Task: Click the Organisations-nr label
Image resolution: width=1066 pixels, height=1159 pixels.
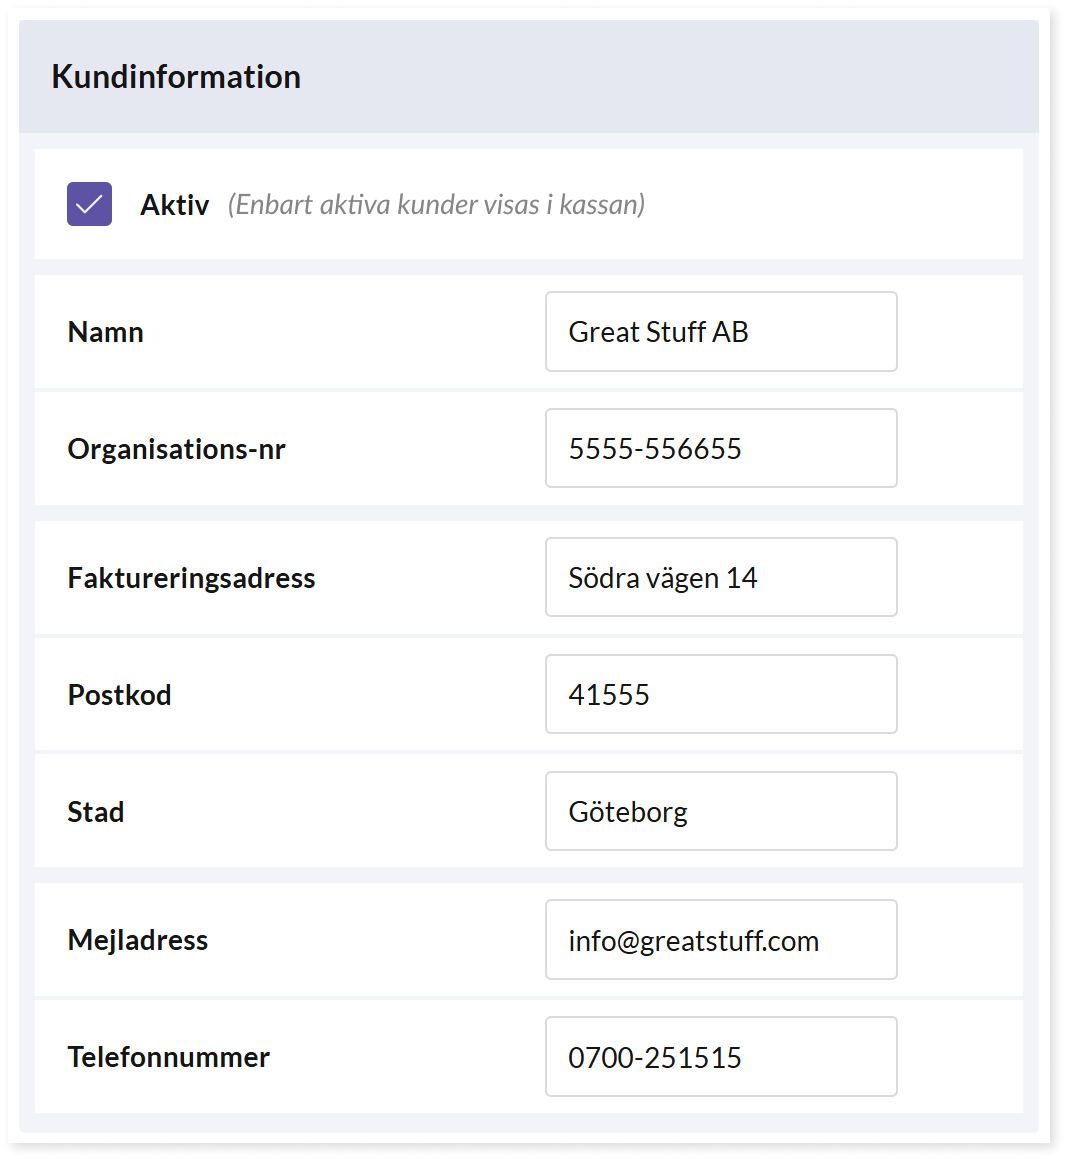Action: pyautogui.click(x=176, y=449)
